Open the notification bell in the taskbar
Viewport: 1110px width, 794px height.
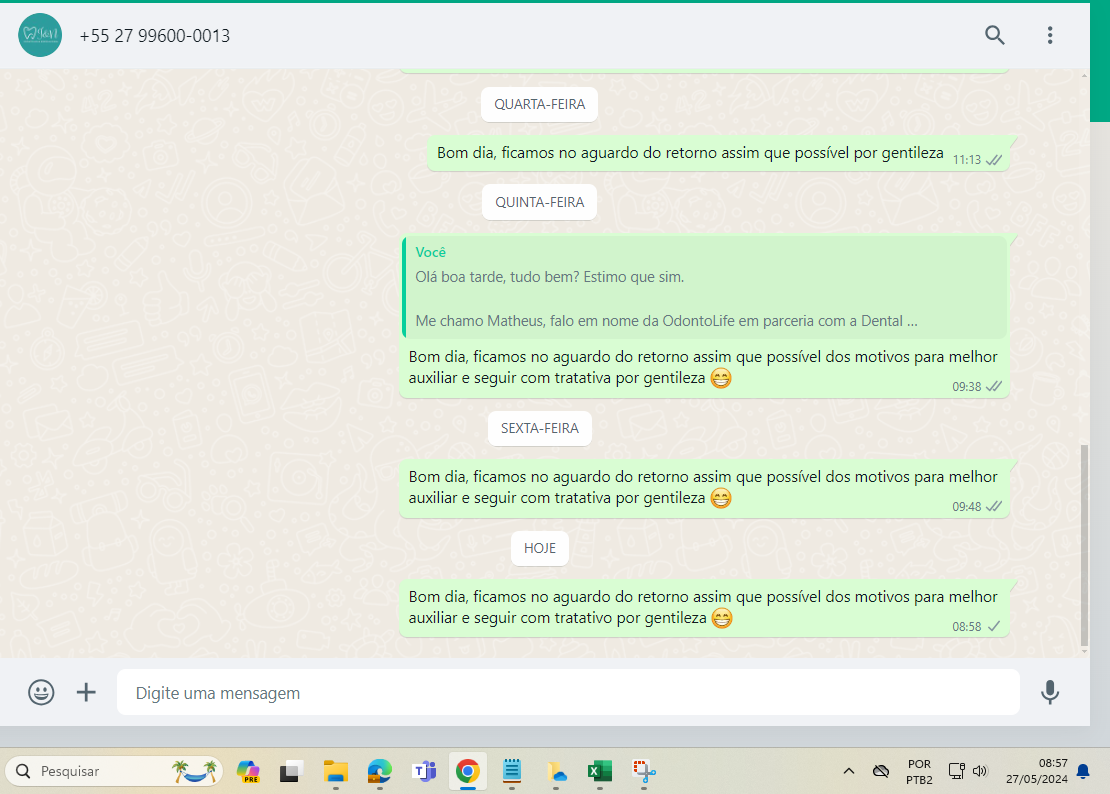pos(1083,771)
